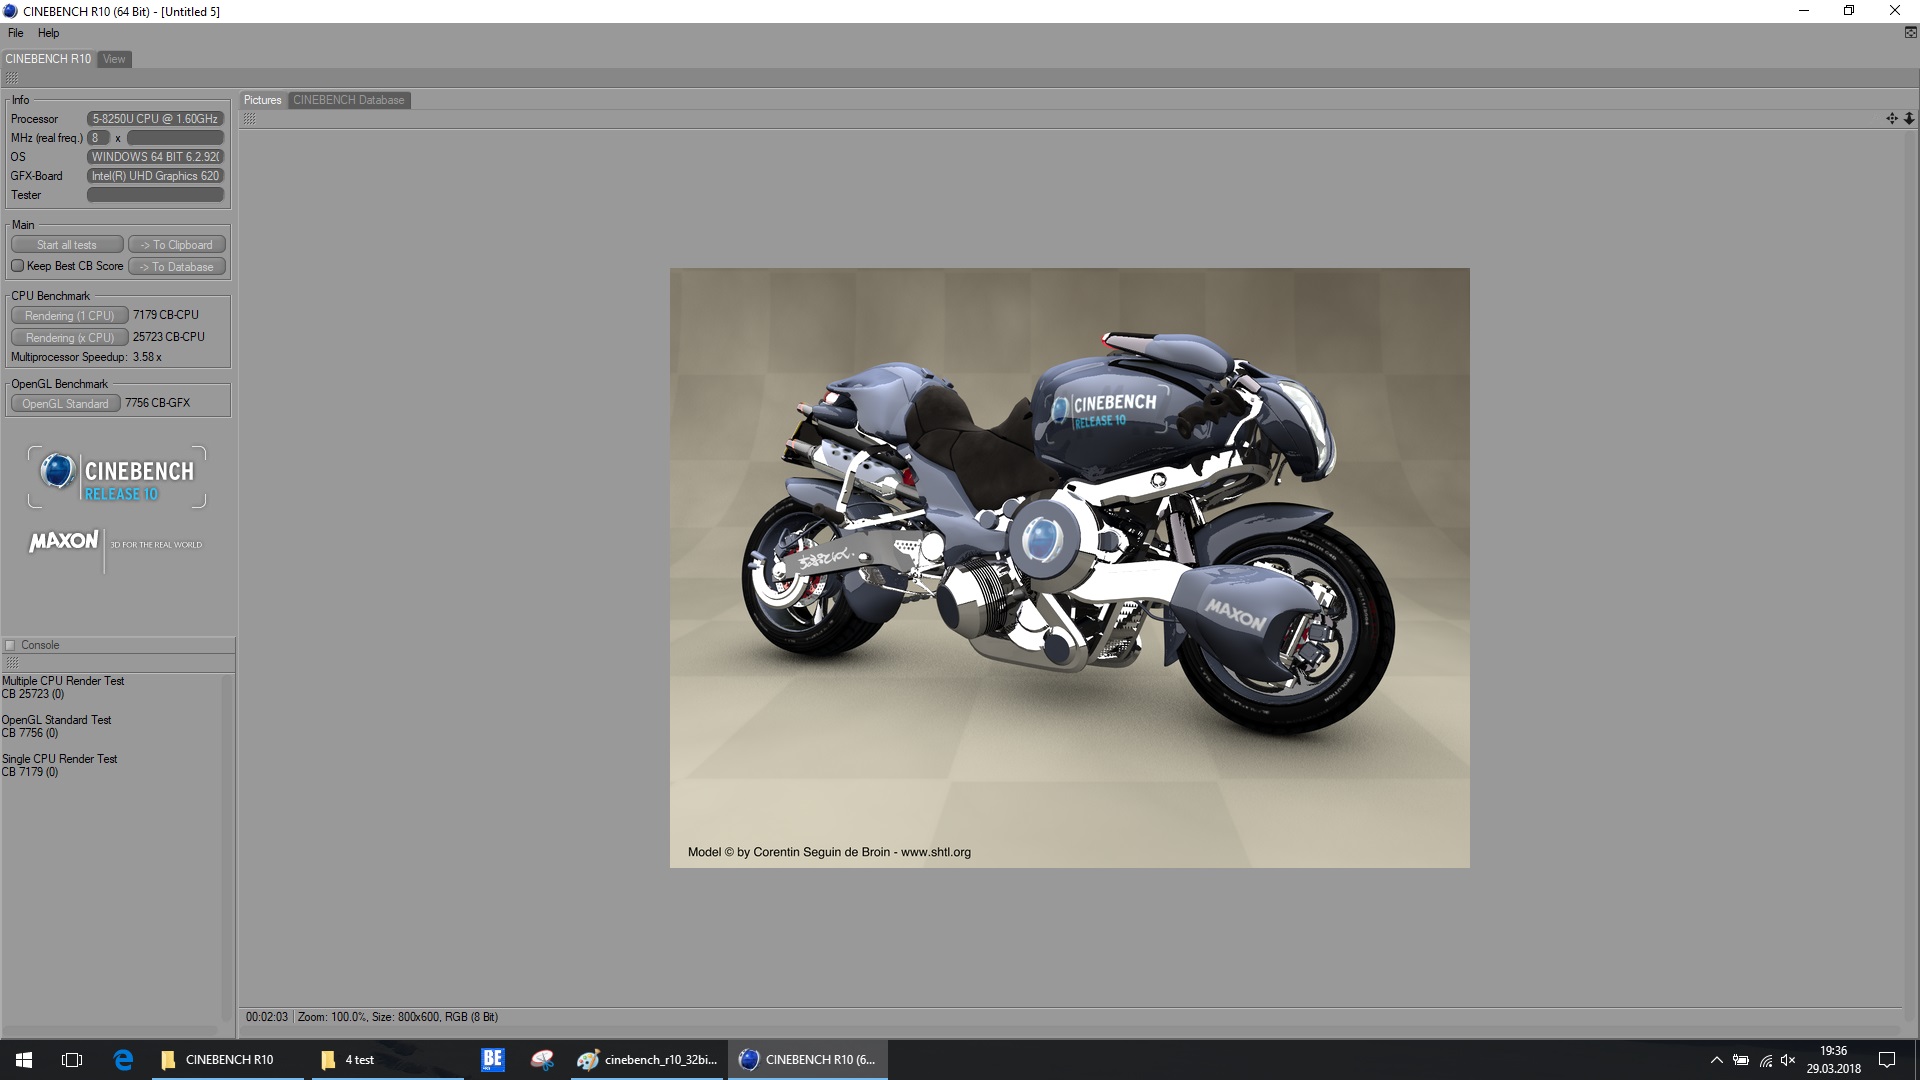Image resolution: width=1920 pixels, height=1080 pixels.
Task: Click the grip handle icon under CINEBENCH R10 tab
Action: click(12, 78)
